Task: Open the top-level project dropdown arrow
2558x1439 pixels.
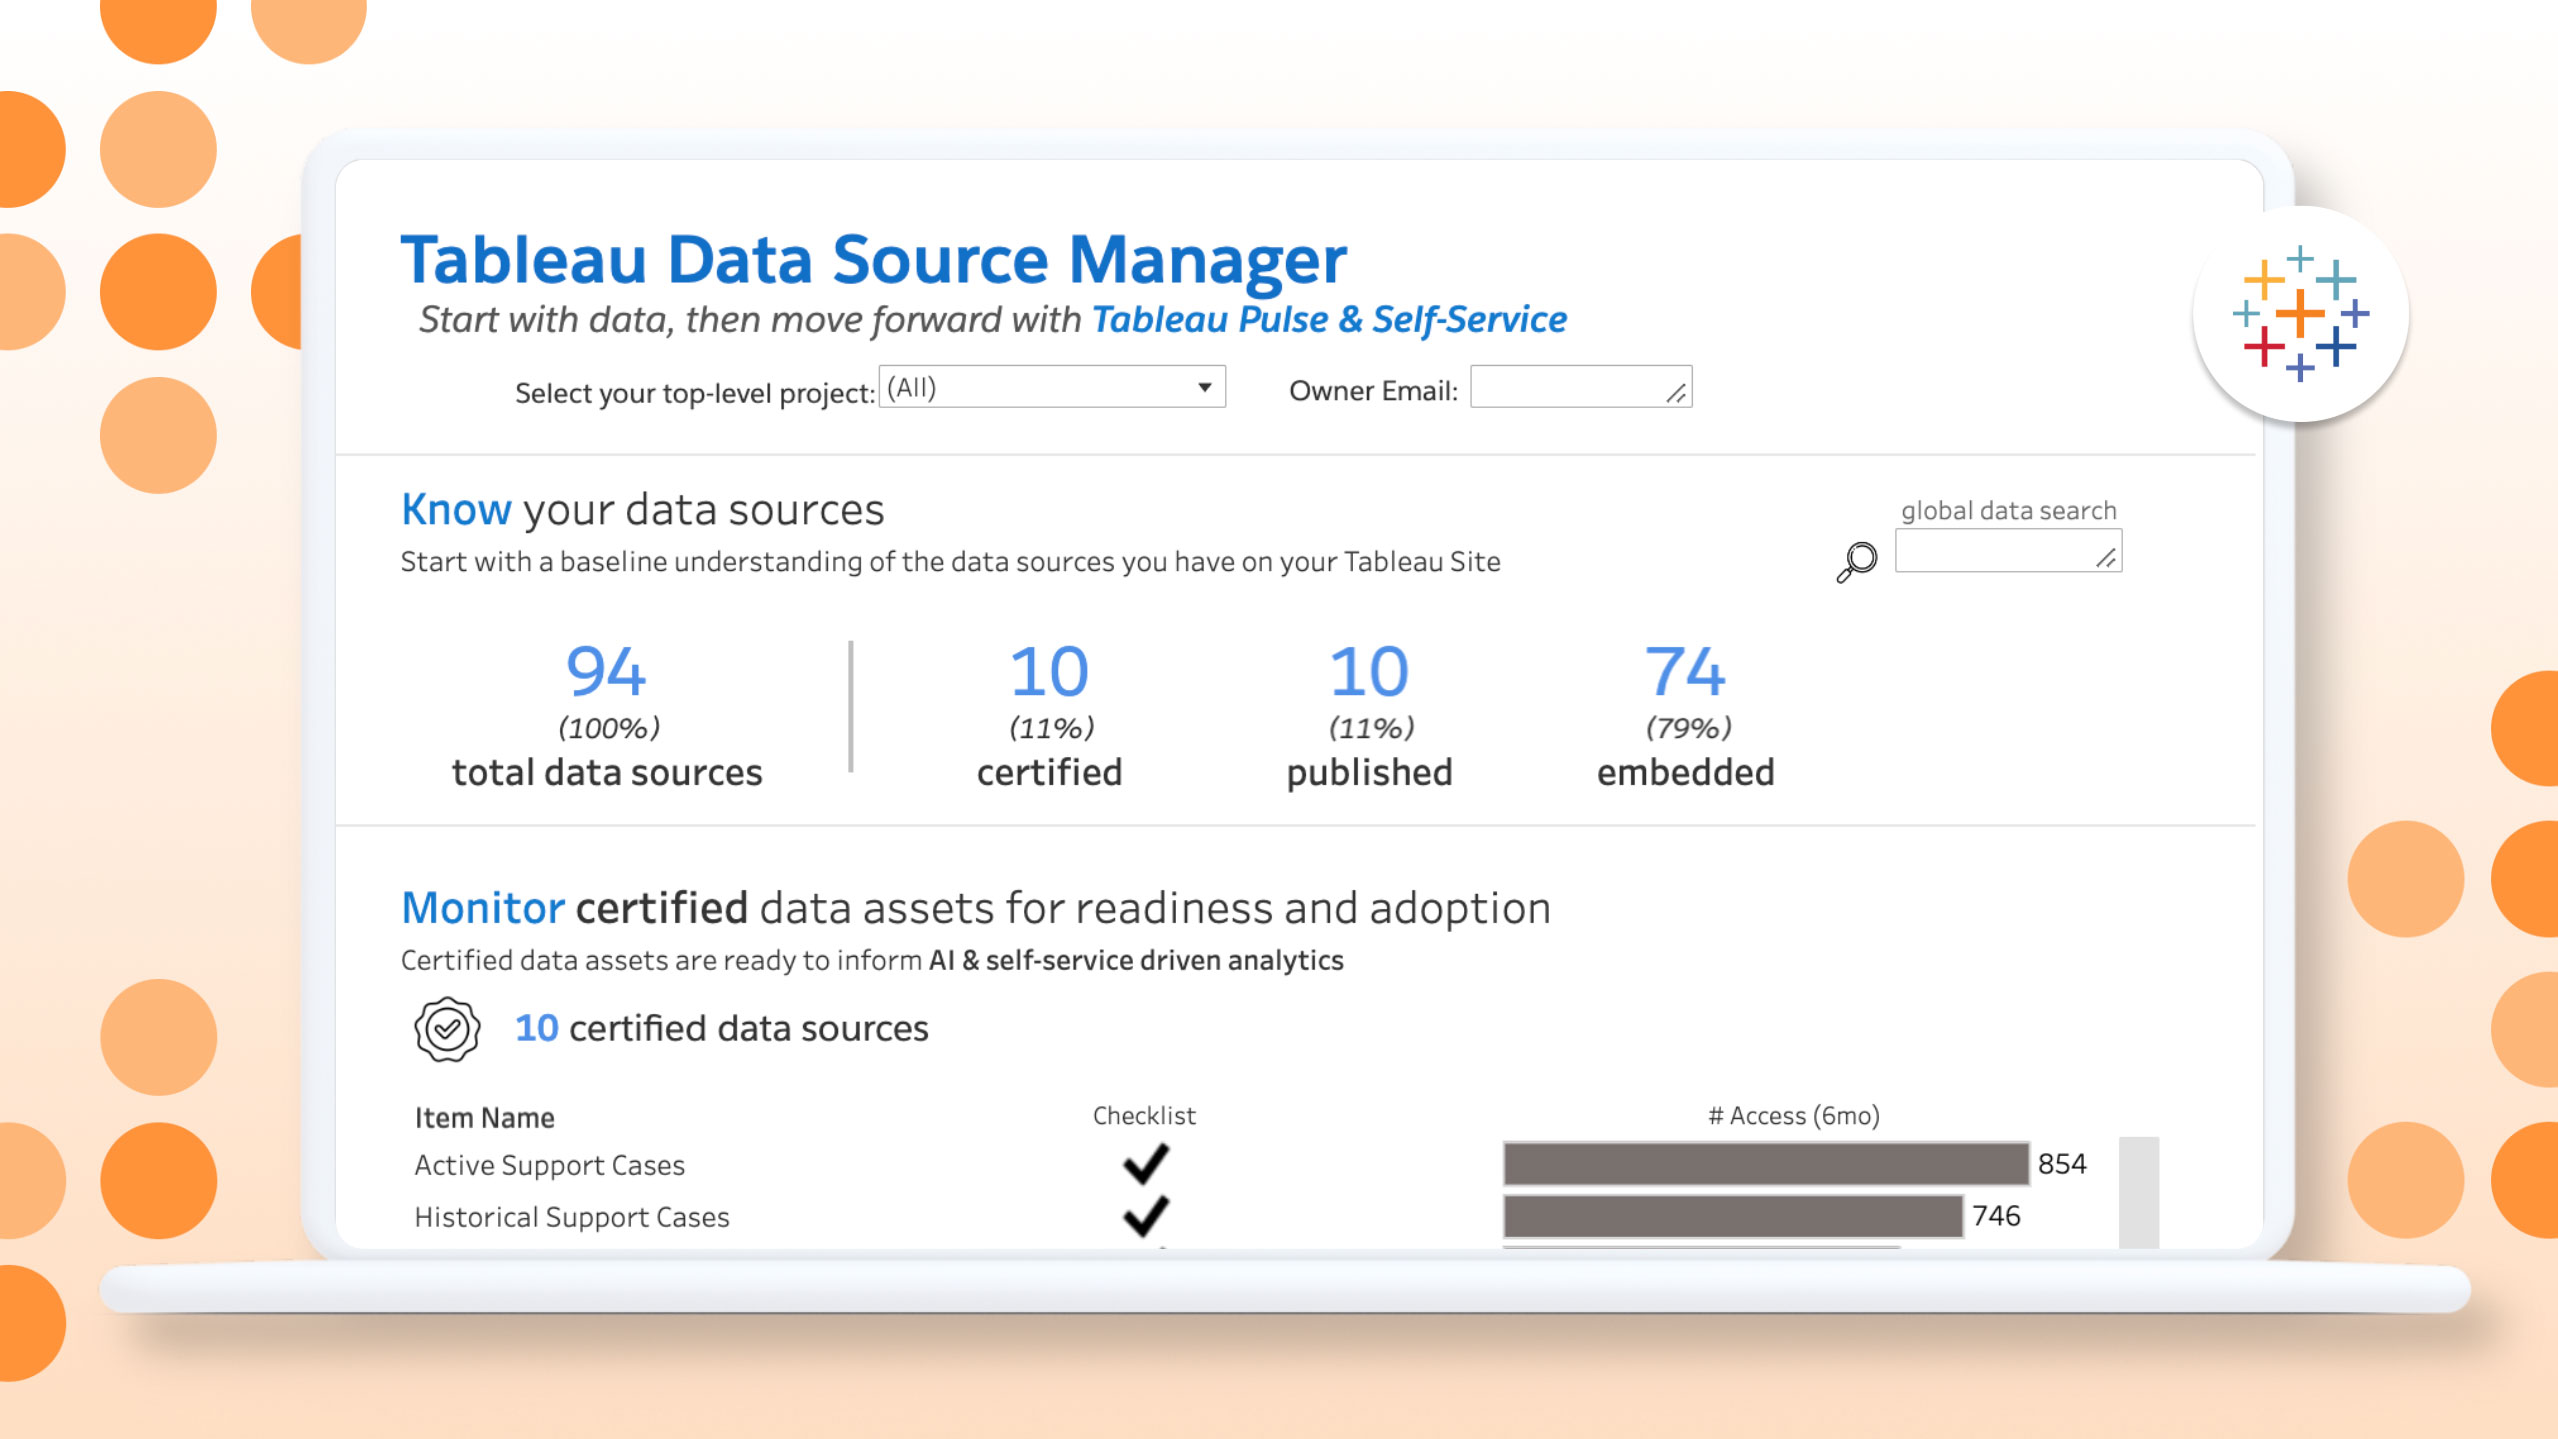Action: point(1205,388)
